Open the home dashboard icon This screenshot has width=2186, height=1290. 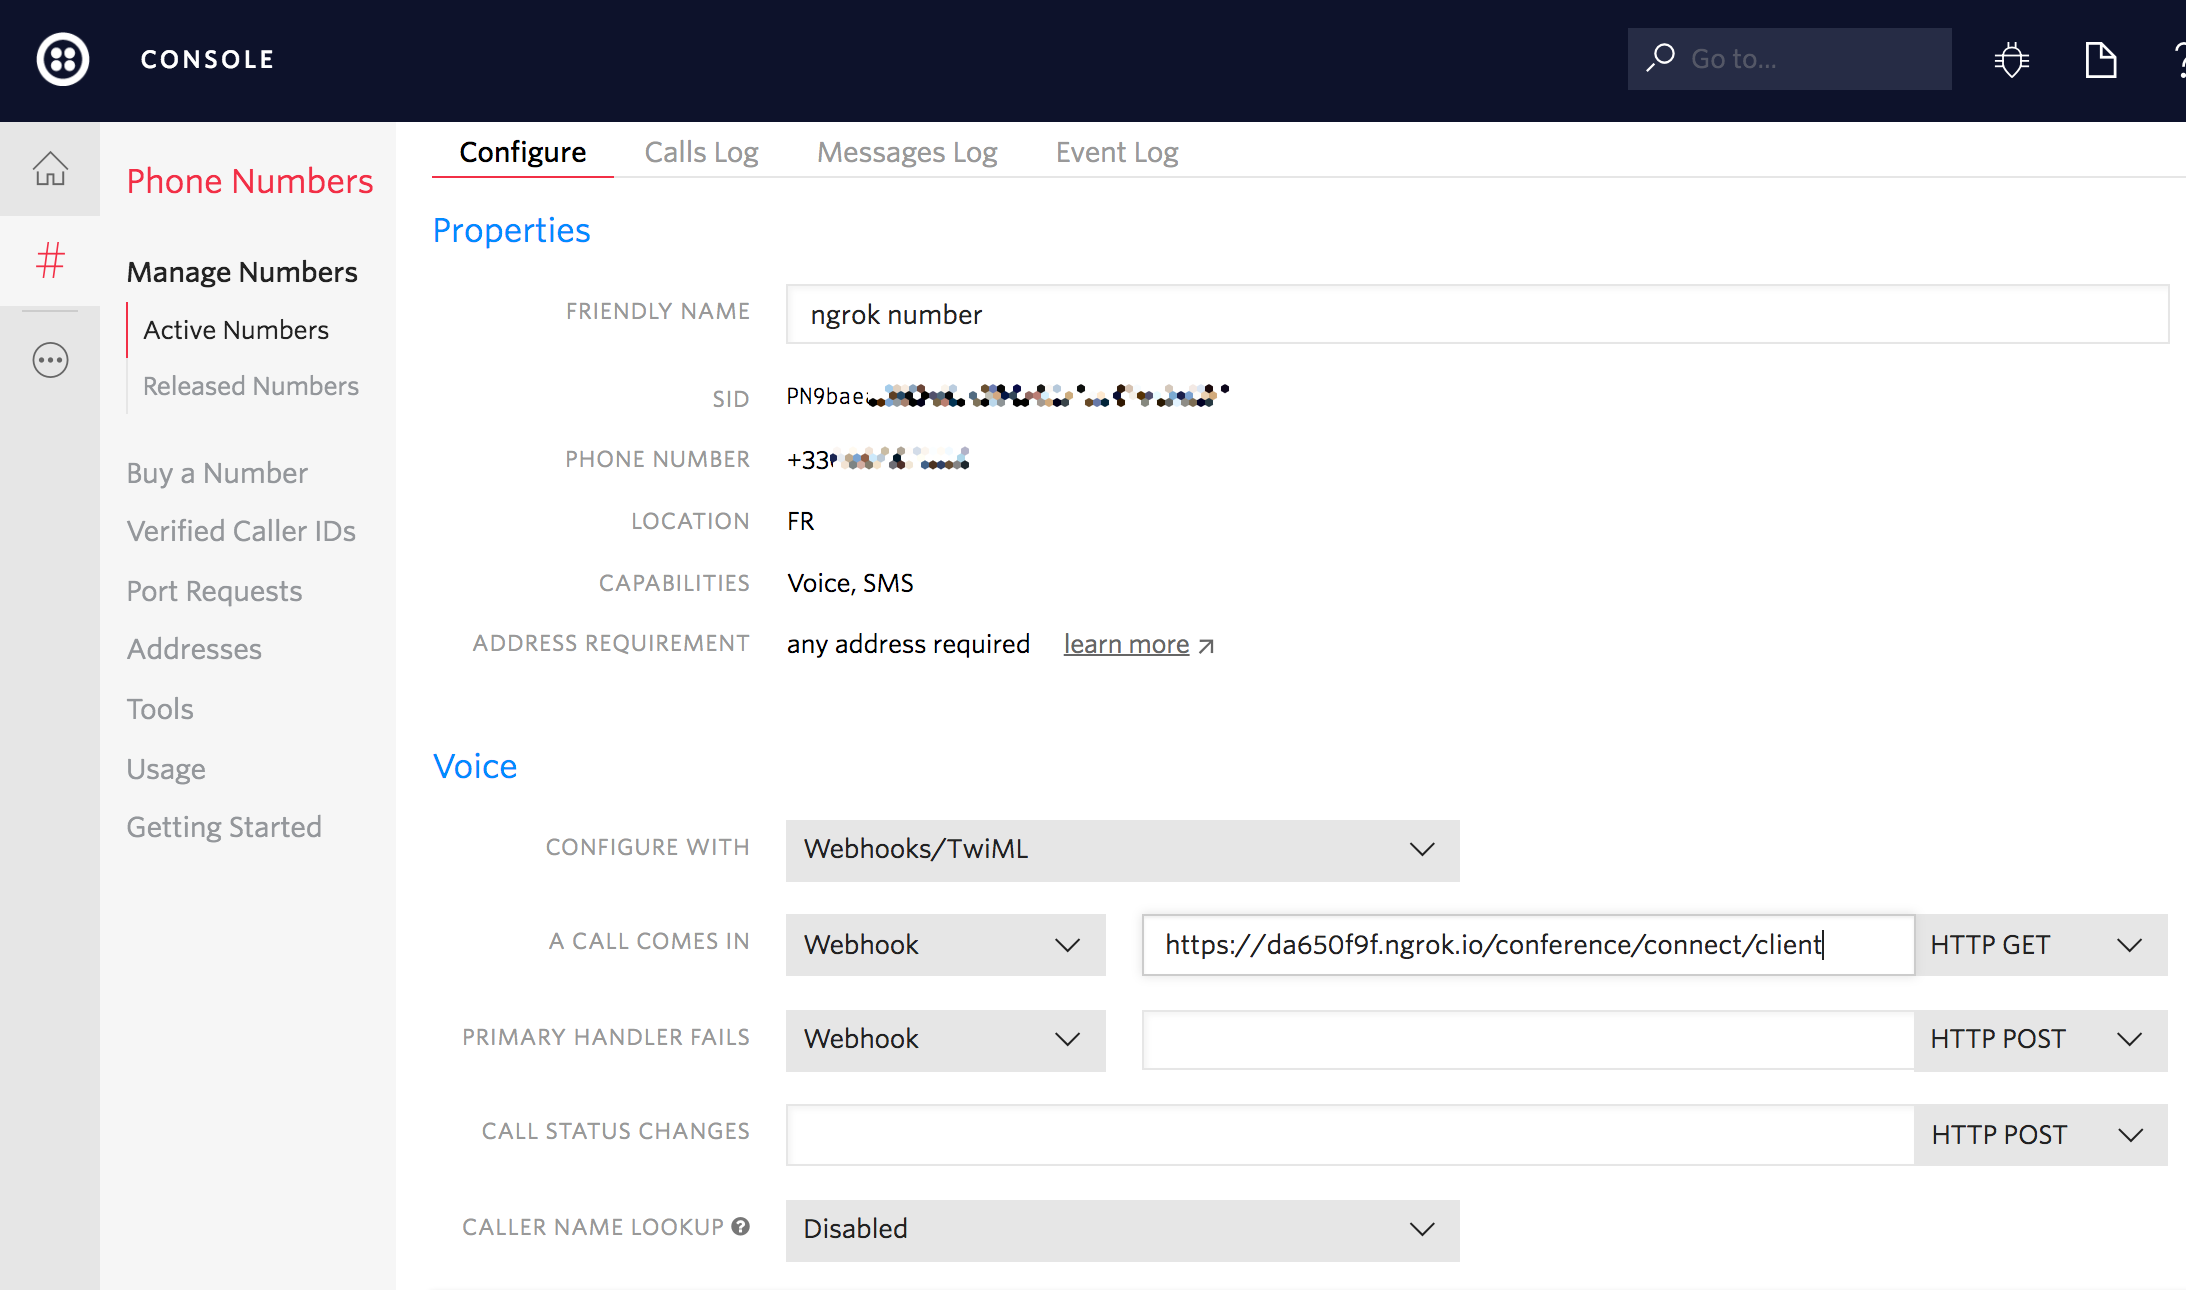50,169
